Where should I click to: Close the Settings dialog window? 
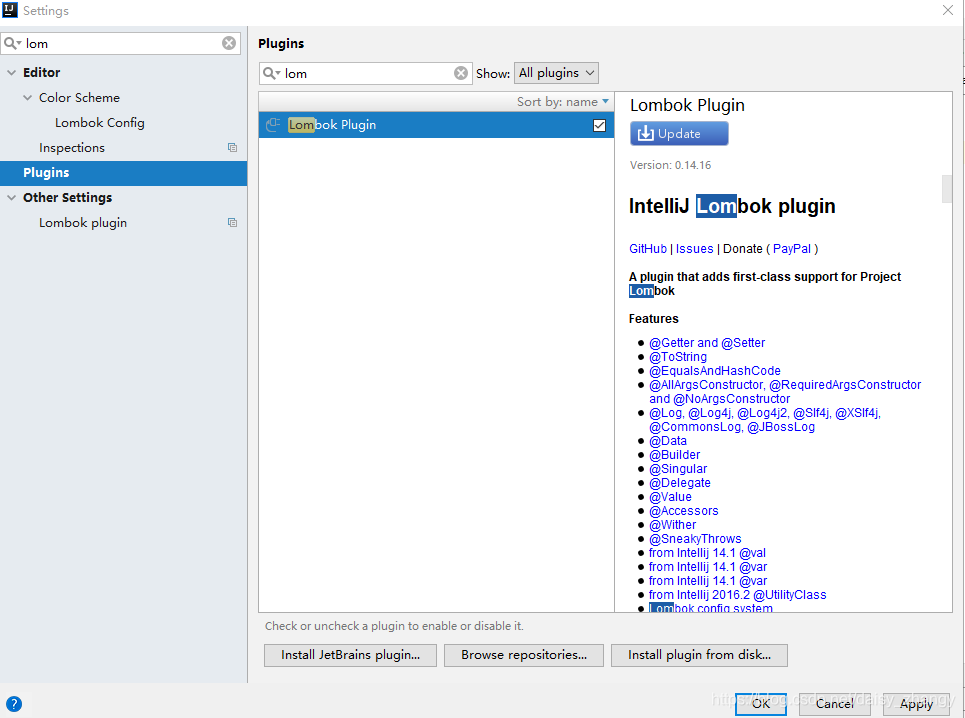[x=948, y=10]
